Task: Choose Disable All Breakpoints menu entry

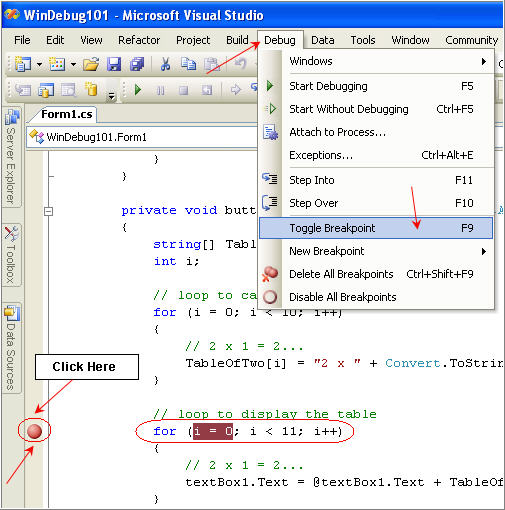Action: (376, 297)
